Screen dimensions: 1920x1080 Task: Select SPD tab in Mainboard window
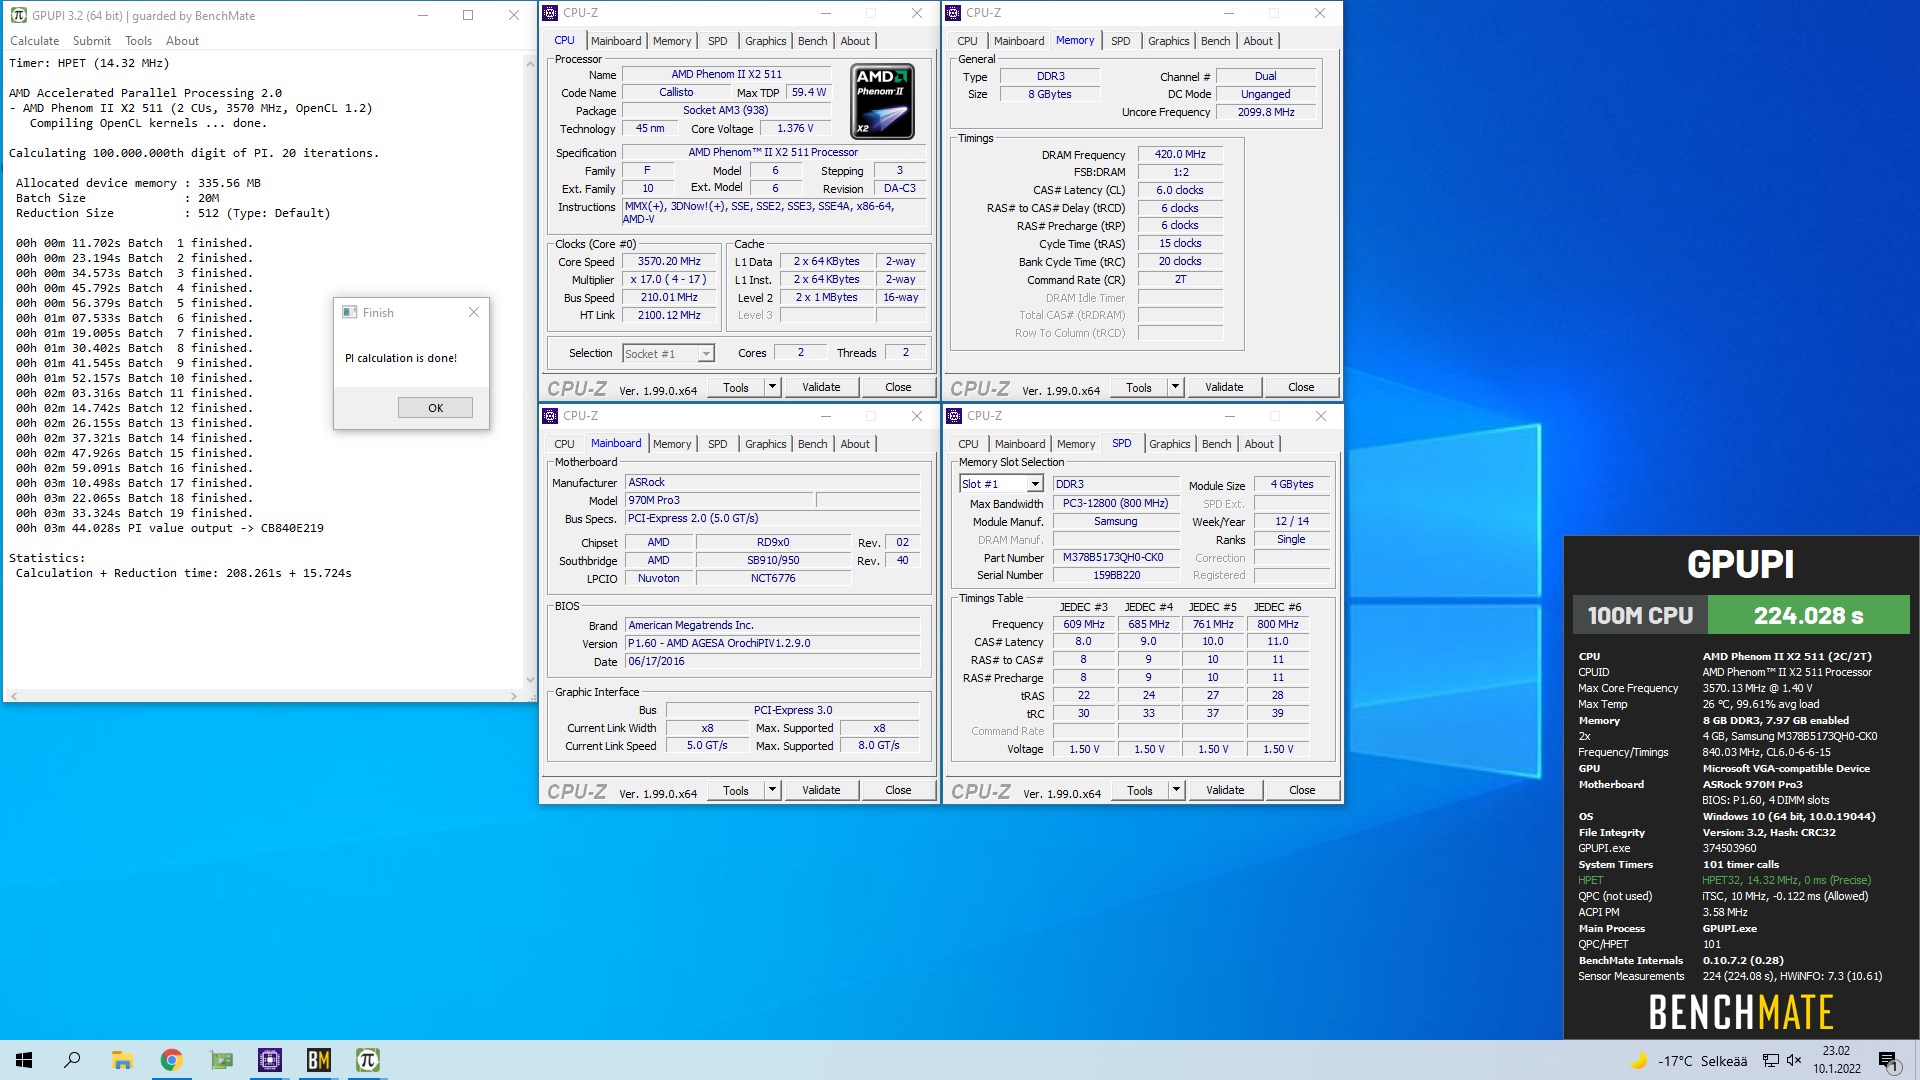pyautogui.click(x=718, y=444)
